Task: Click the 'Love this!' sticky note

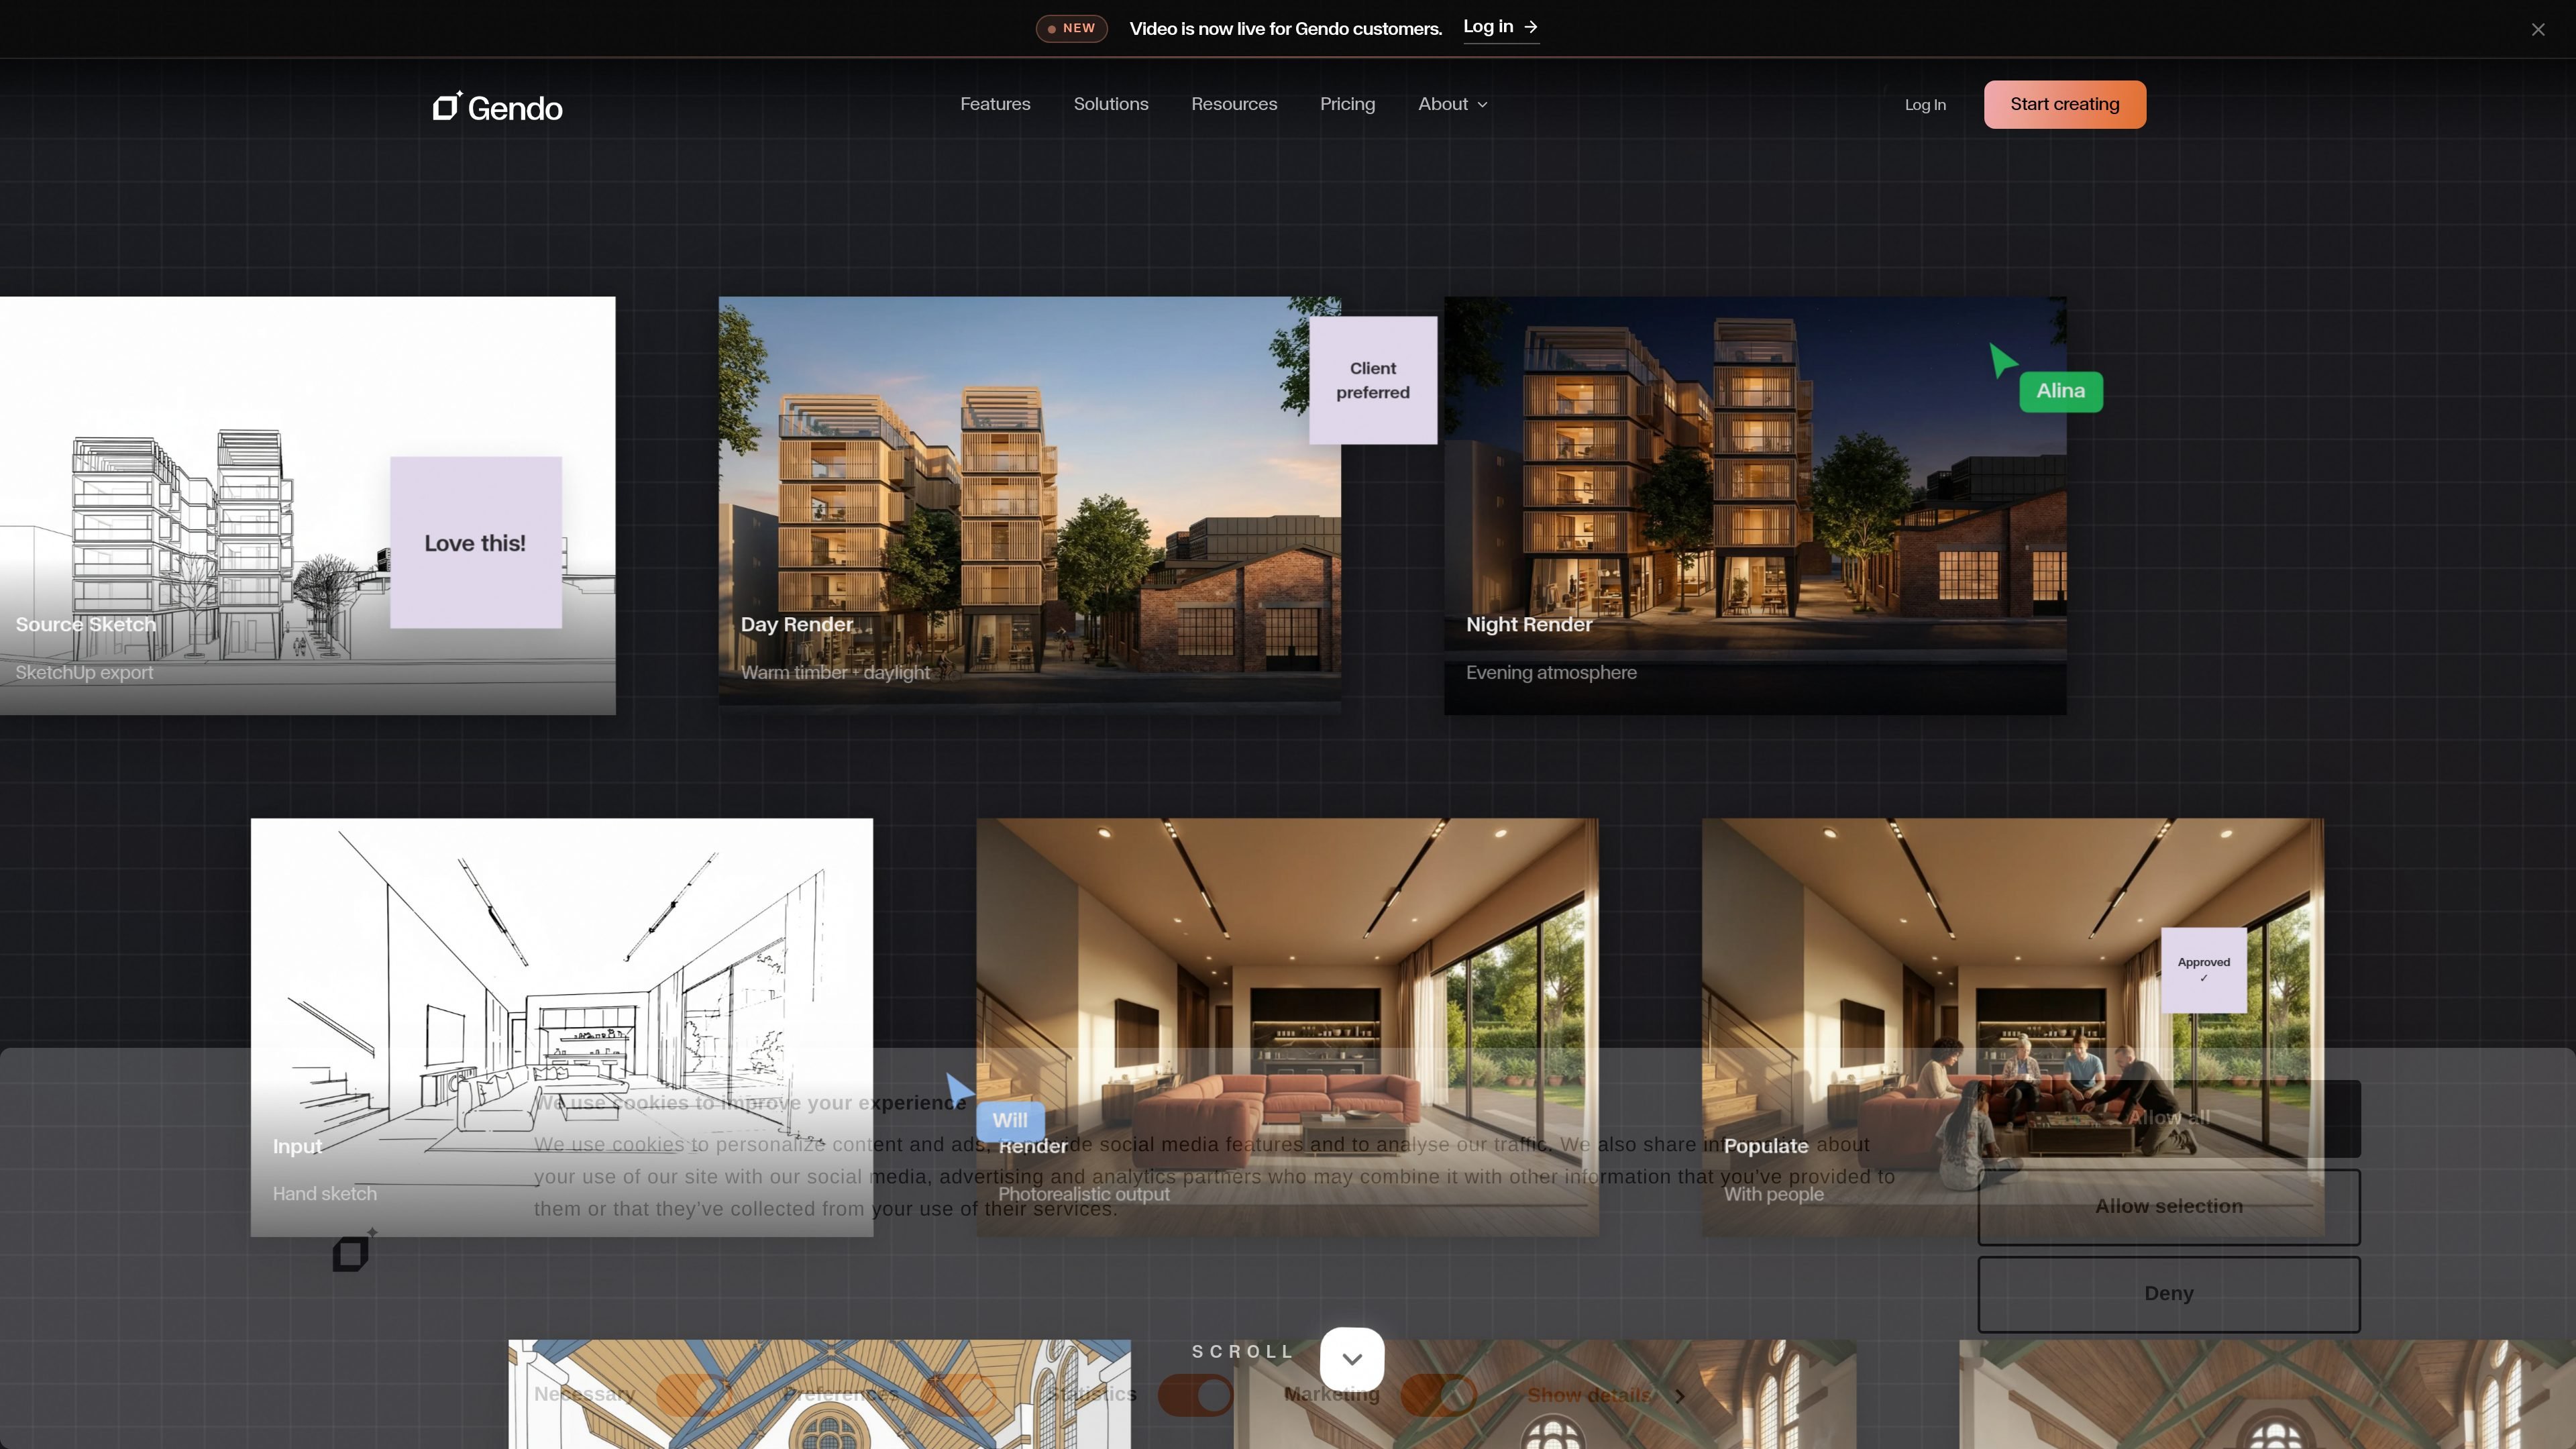Action: (476, 542)
